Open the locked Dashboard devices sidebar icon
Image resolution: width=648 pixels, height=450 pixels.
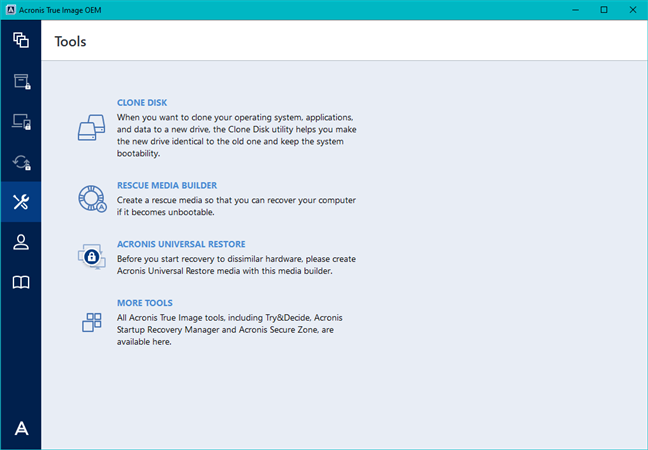pyautogui.click(x=21, y=122)
